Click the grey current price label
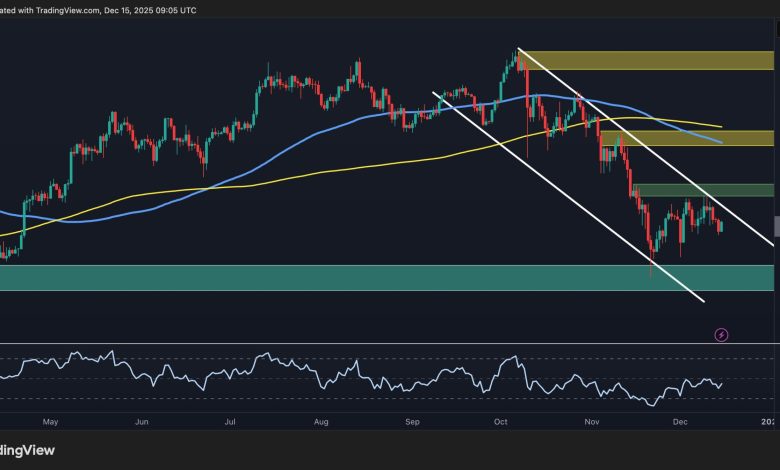Viewport: 780px width, 470px height. point(776,227)
